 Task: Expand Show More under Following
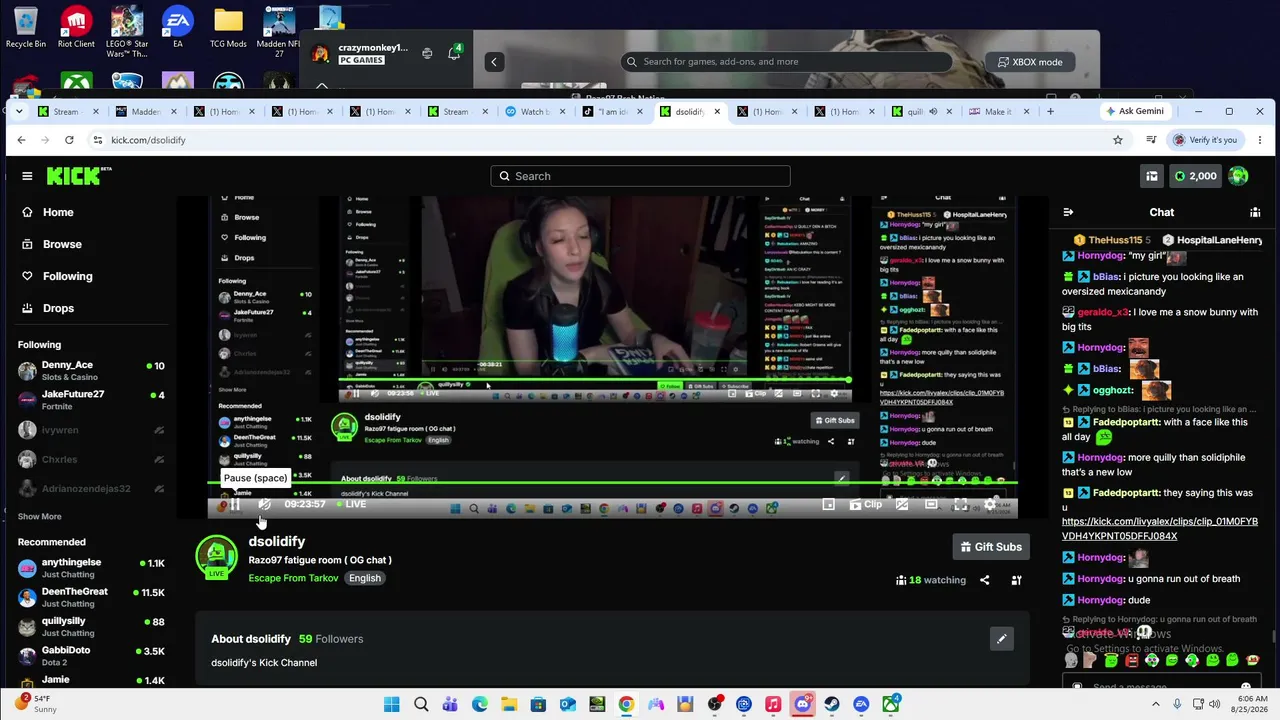[39, 517]
